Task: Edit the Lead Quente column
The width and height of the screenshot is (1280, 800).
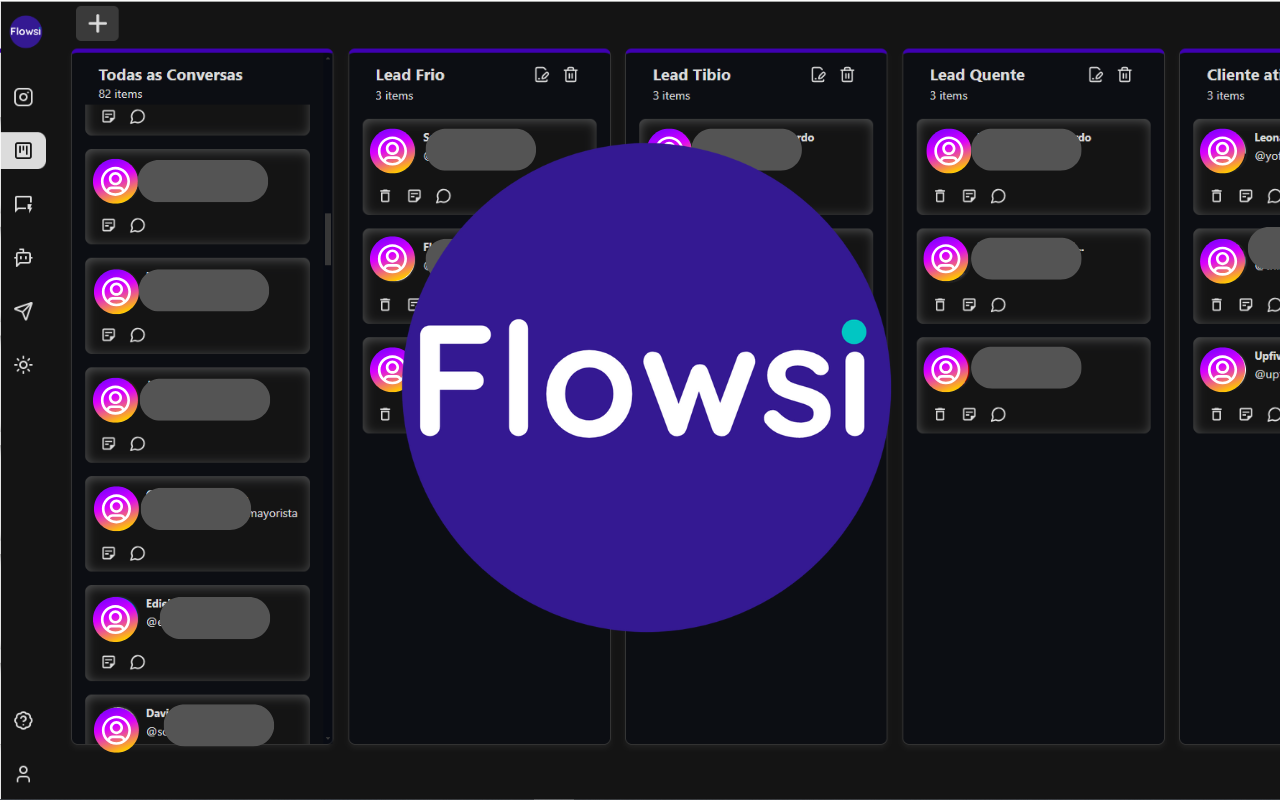Action: [x=1096, y=74]
